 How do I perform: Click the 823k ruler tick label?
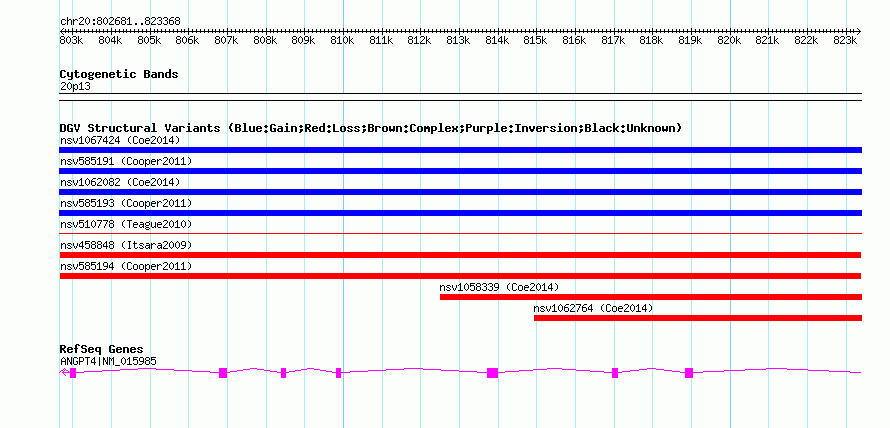(x=845, y=40)
